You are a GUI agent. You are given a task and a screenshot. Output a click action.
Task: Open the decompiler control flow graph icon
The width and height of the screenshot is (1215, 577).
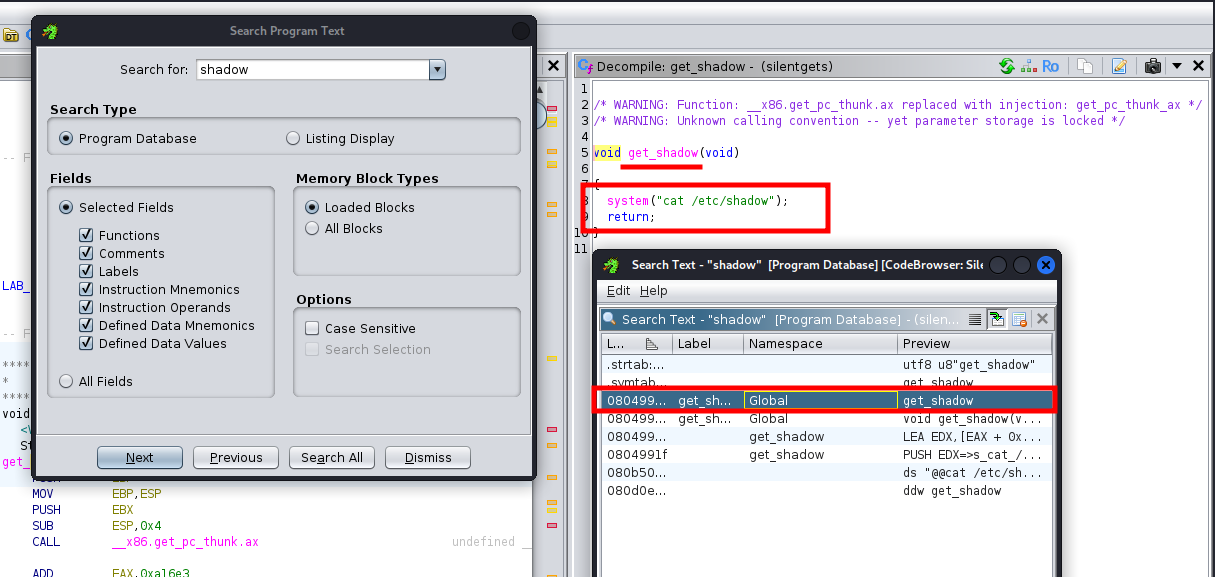pos(1028,66)
